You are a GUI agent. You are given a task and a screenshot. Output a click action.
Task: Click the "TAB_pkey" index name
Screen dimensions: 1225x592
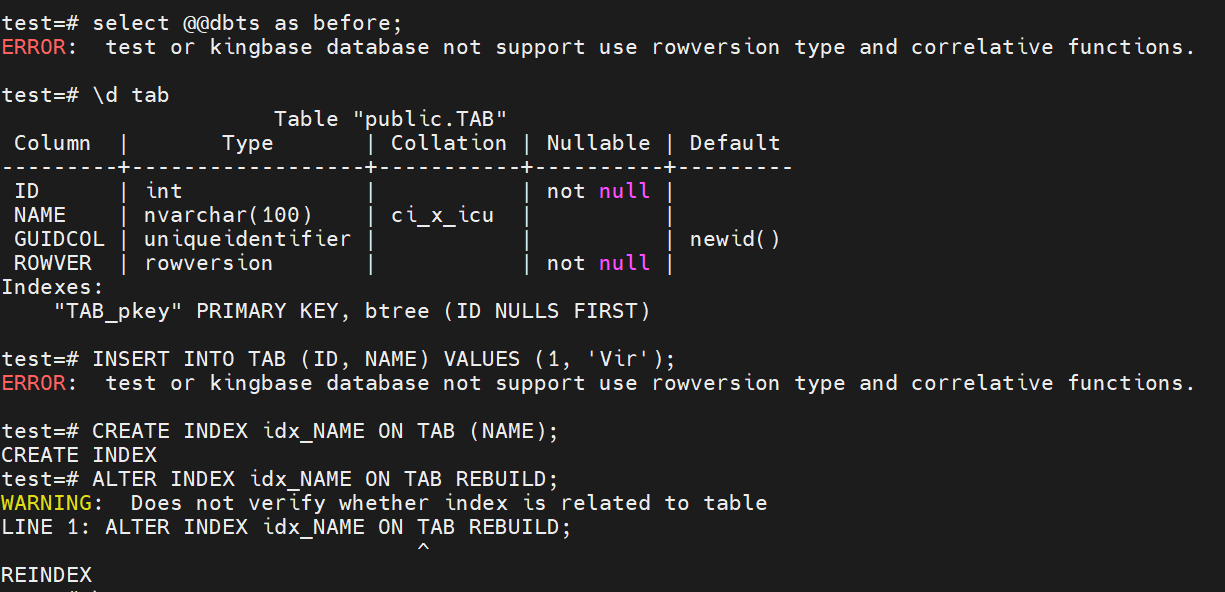coord(118,311)
